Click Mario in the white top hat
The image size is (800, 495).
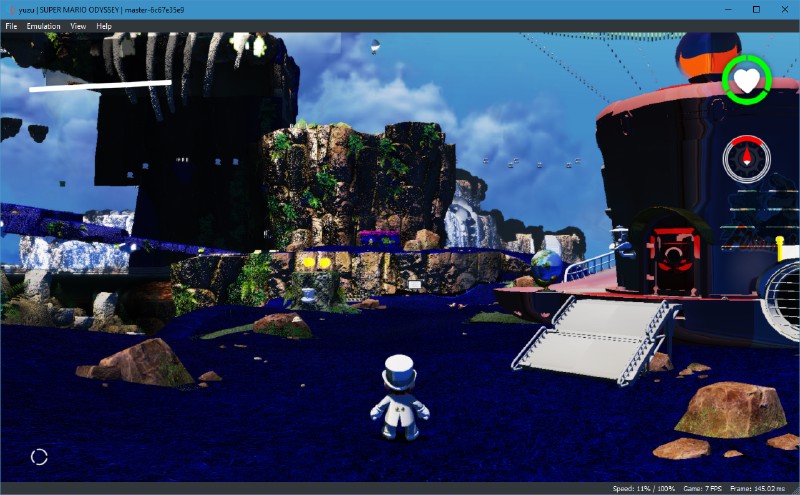399,398
